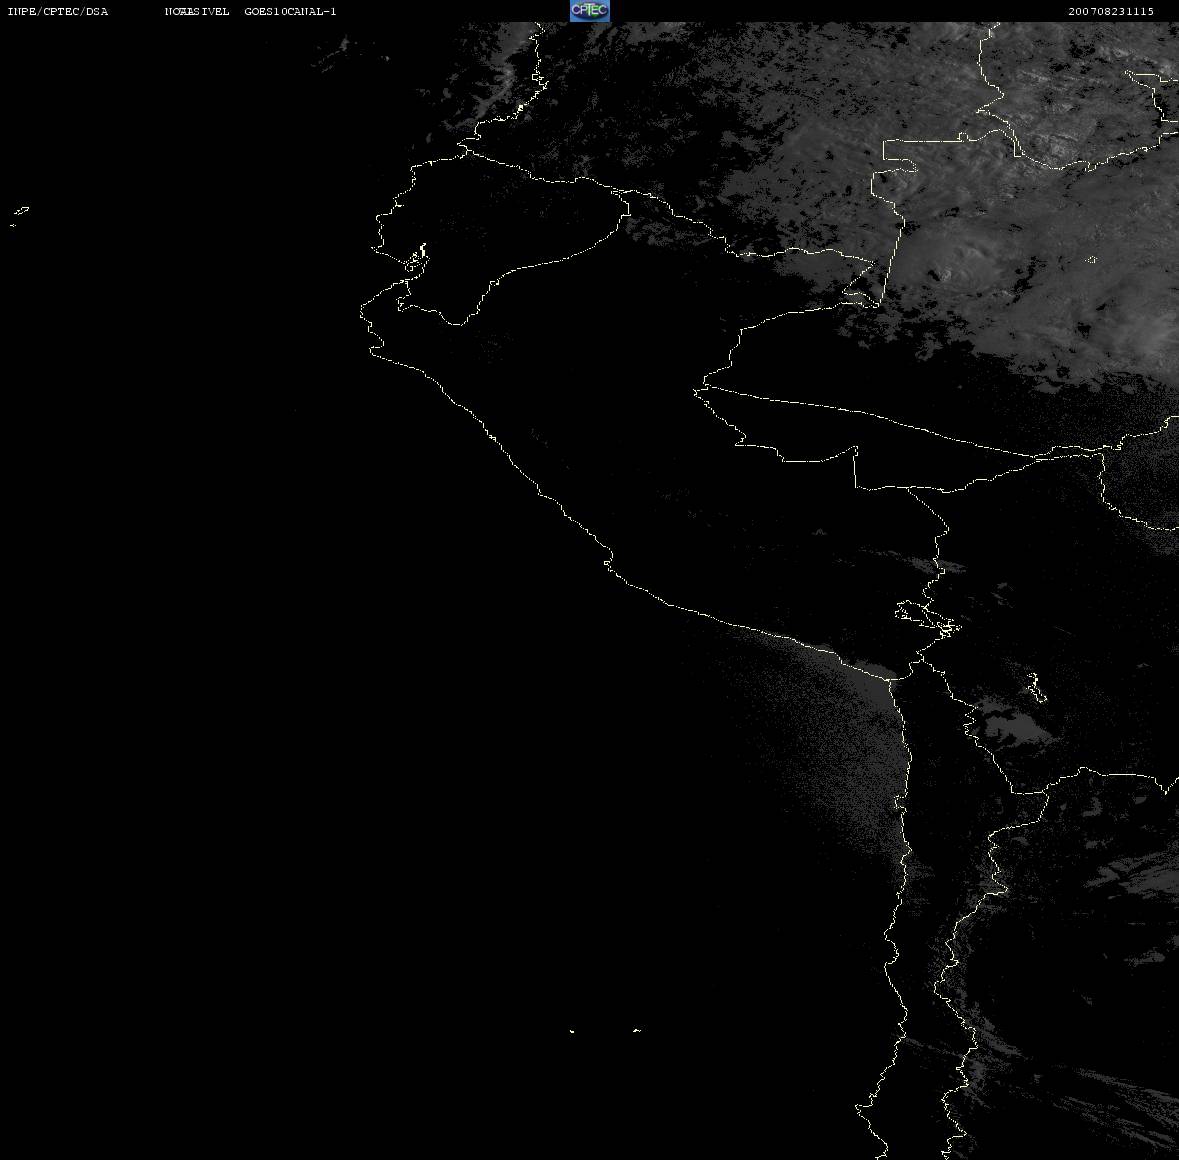Select the 200708231115 timestamp
This screenshot has width=1179, height=1160.
[1111, 11]
